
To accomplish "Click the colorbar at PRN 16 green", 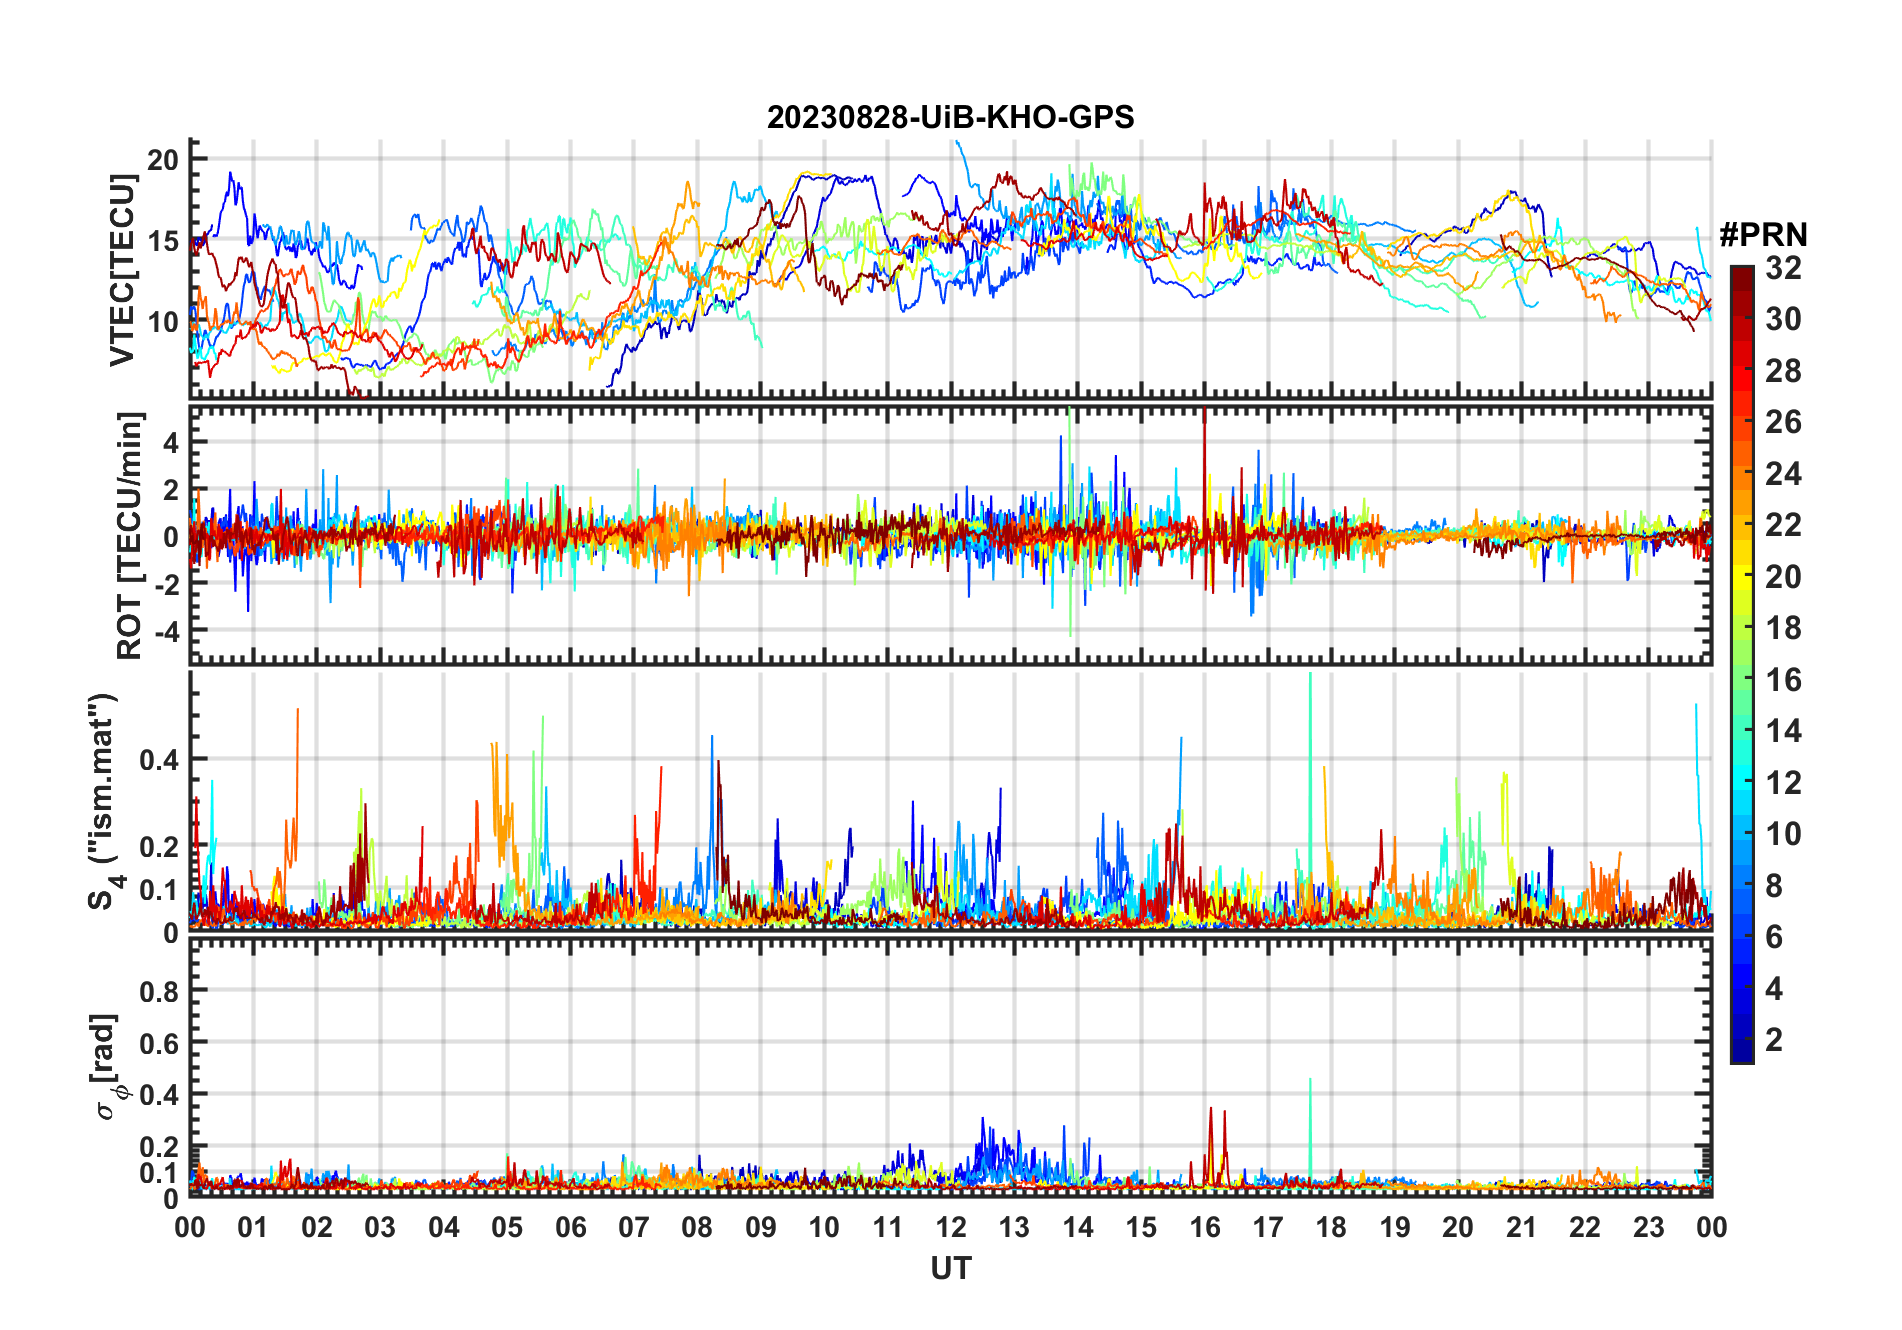I will tap(1741, 680).
